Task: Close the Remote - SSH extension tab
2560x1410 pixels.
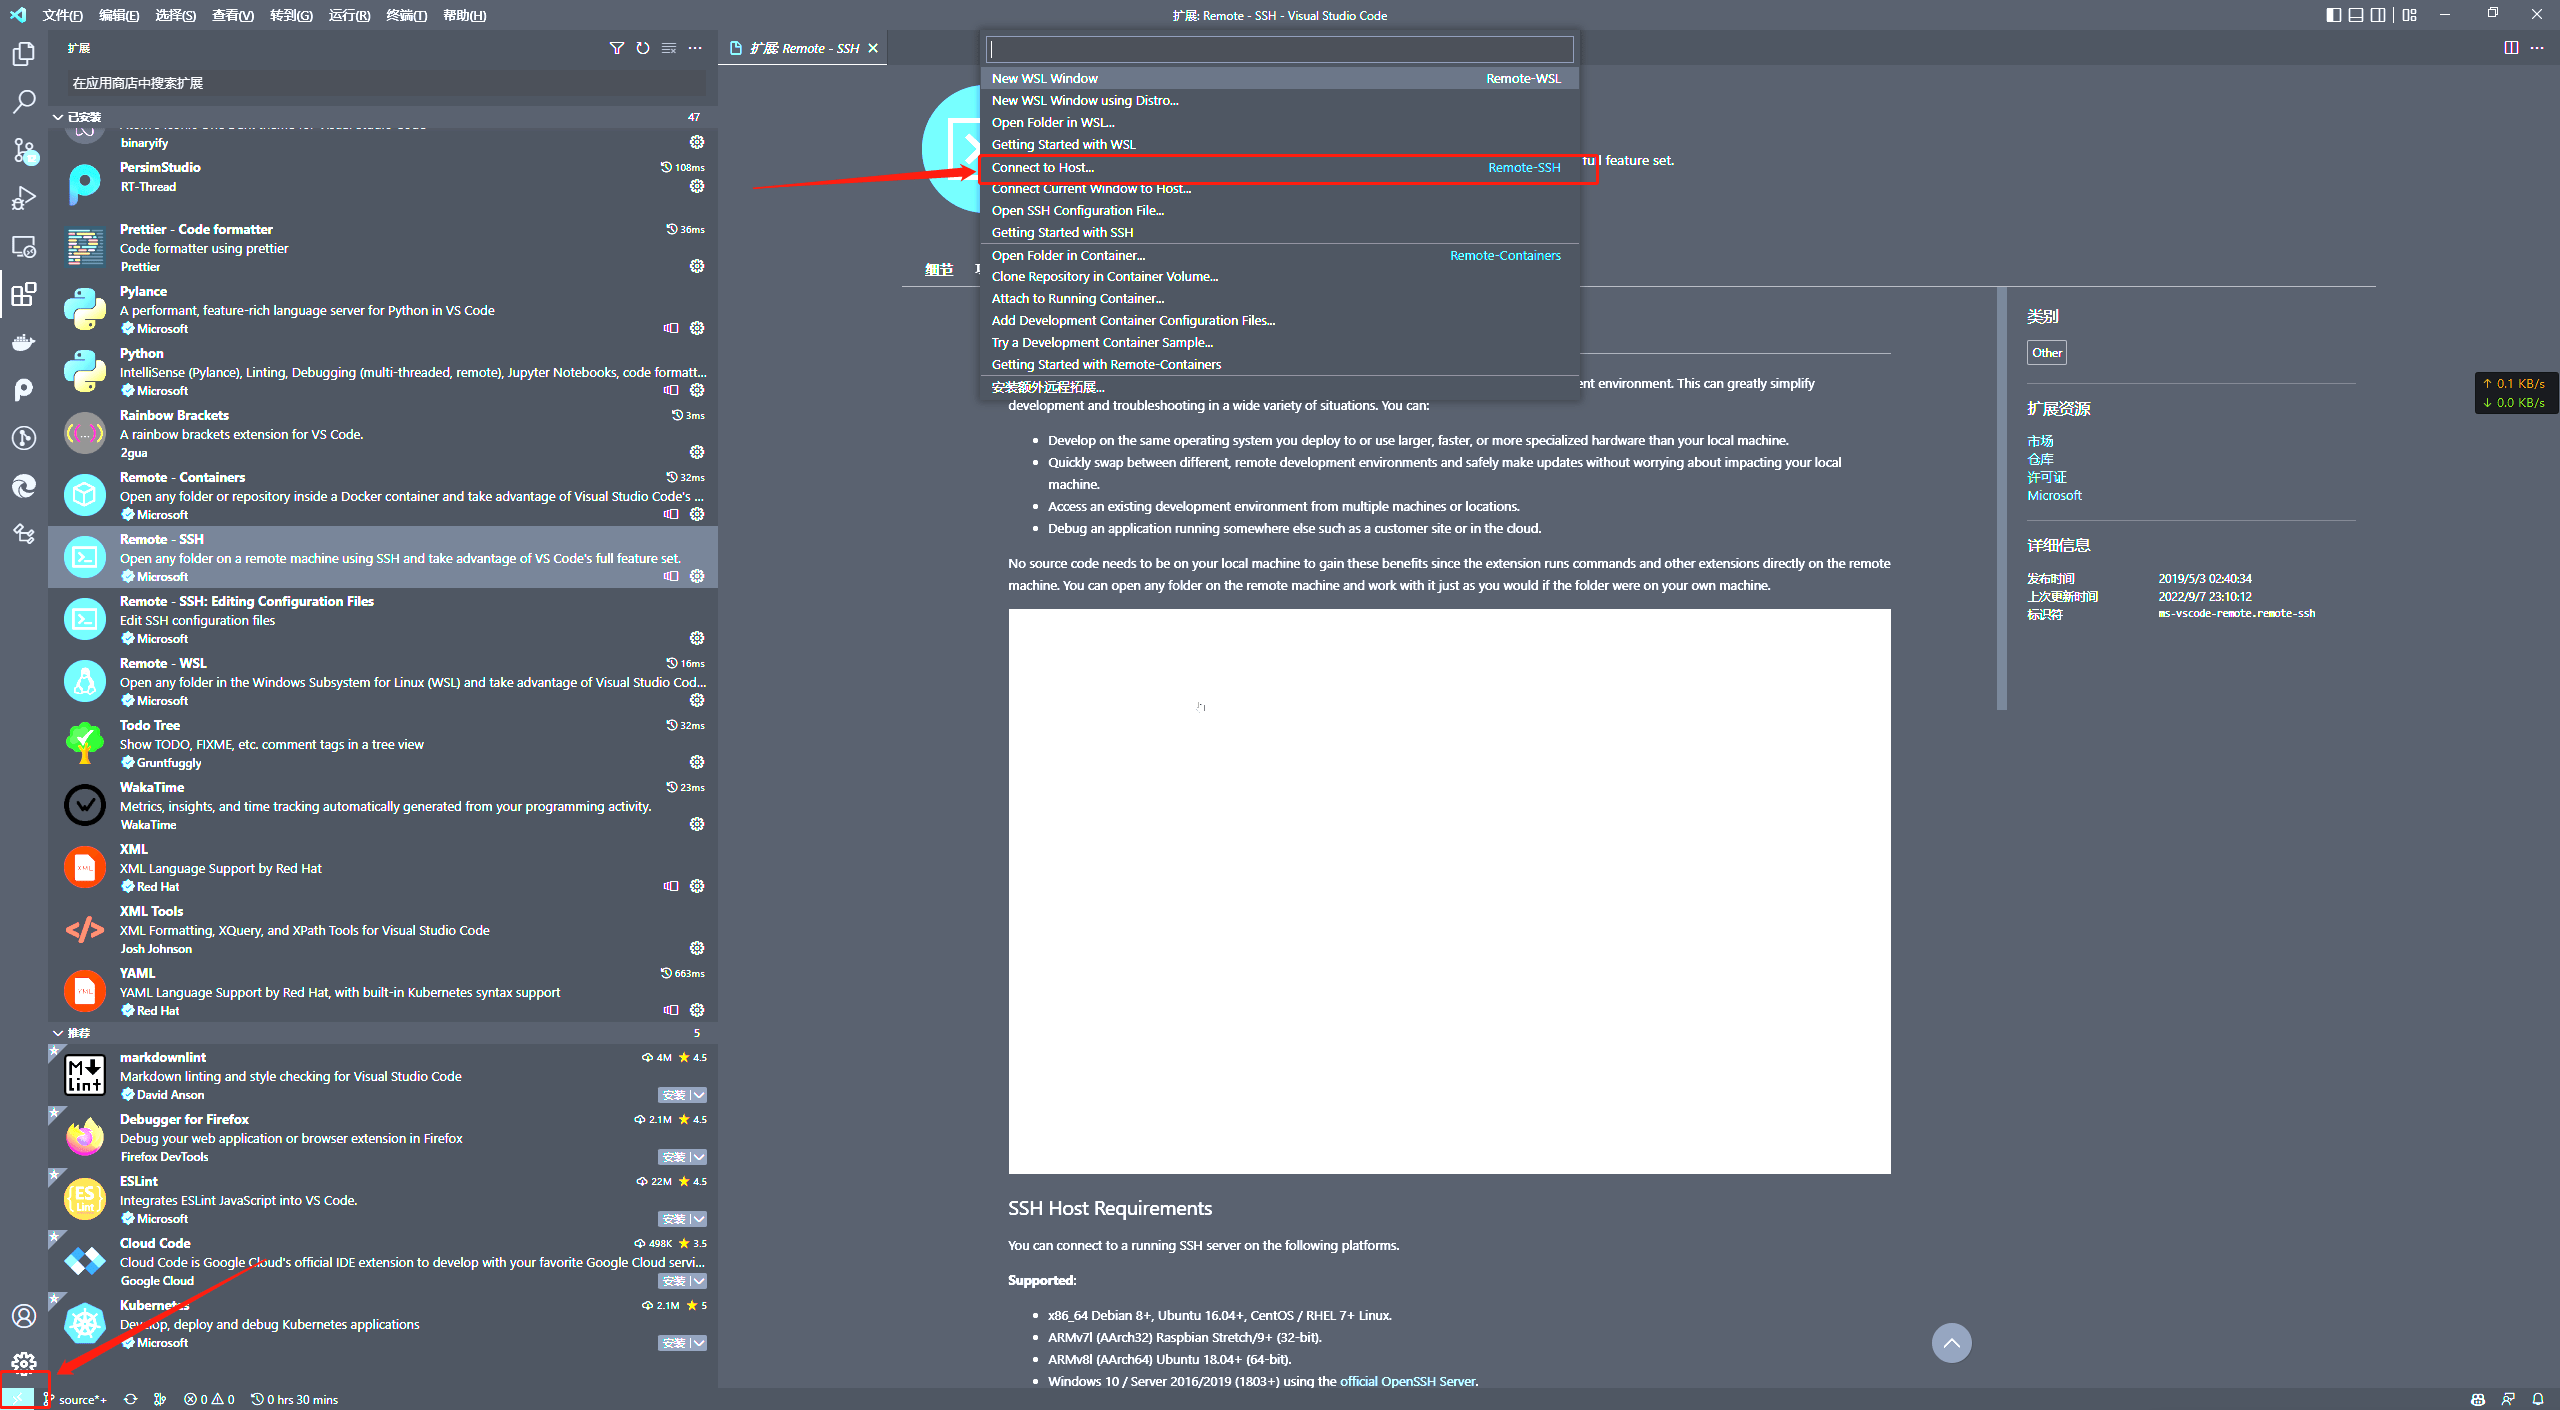Action: tap(873, 48)
